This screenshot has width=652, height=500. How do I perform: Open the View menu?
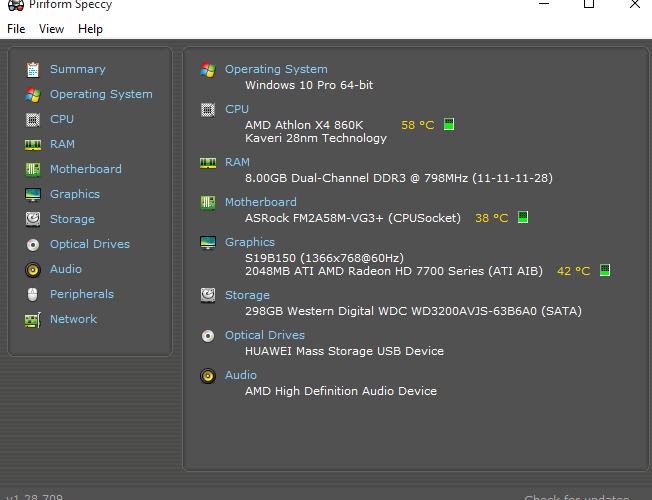point(51,29)
